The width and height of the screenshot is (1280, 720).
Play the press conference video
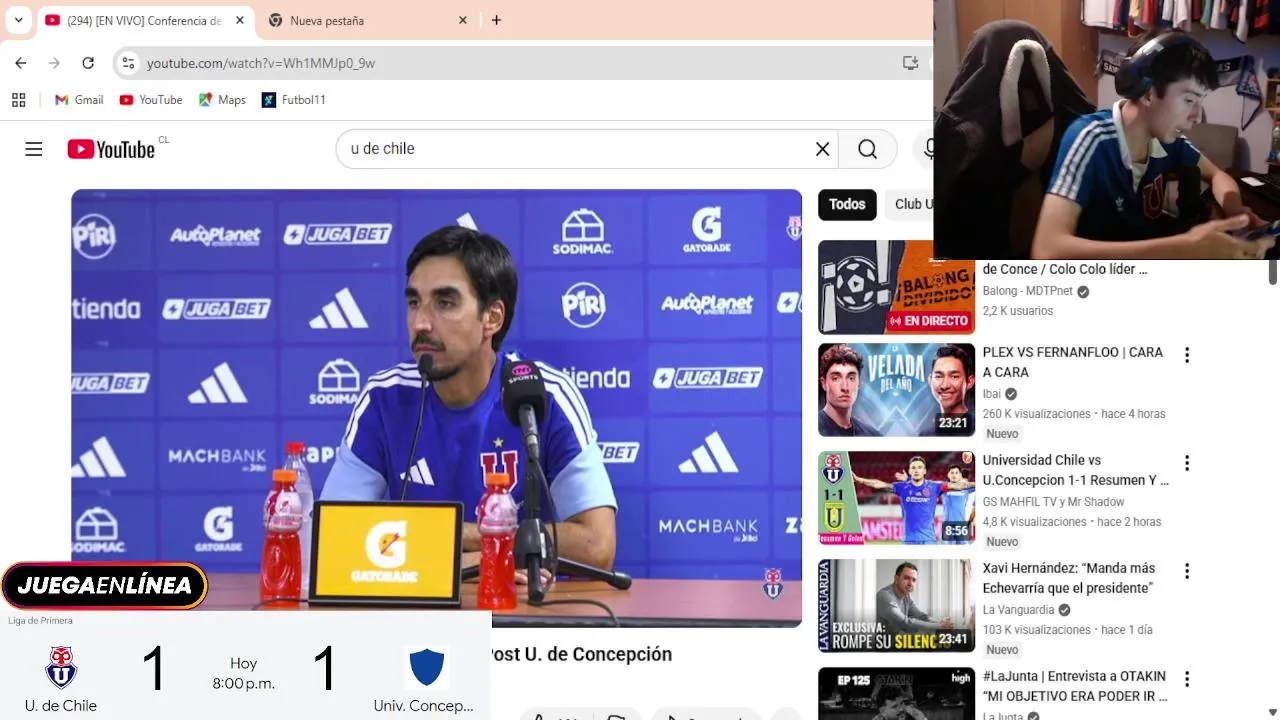point(436,408)
